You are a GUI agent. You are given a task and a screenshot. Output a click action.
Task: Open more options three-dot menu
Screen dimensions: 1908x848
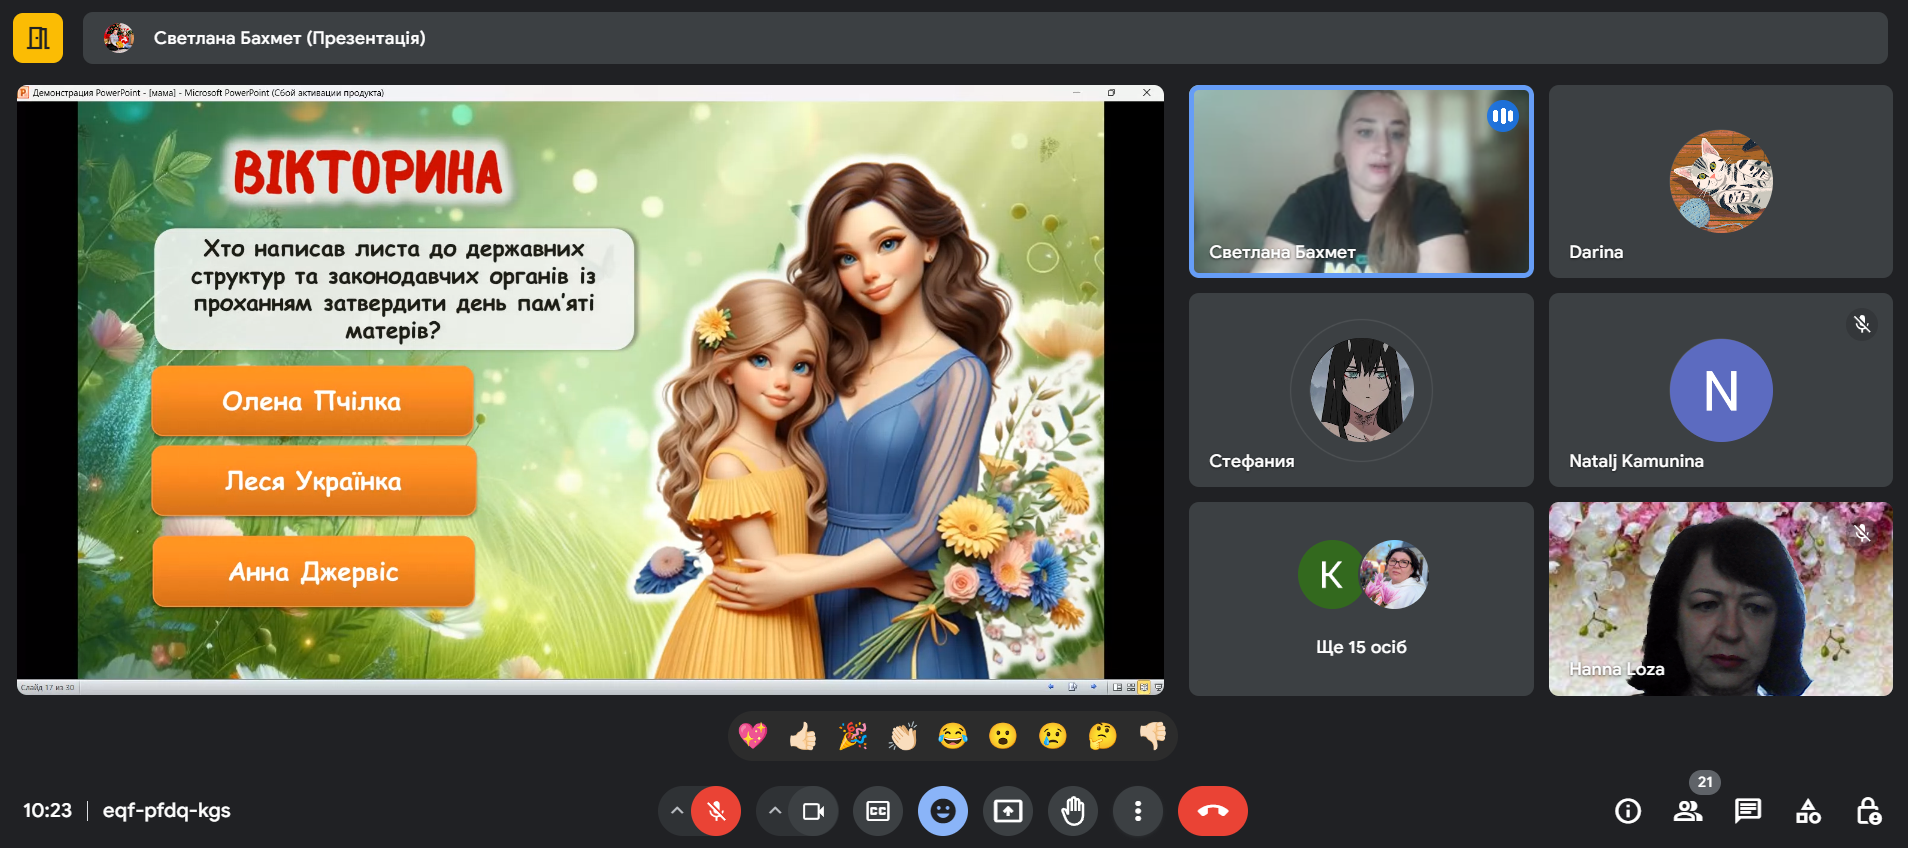point(1137,811)
